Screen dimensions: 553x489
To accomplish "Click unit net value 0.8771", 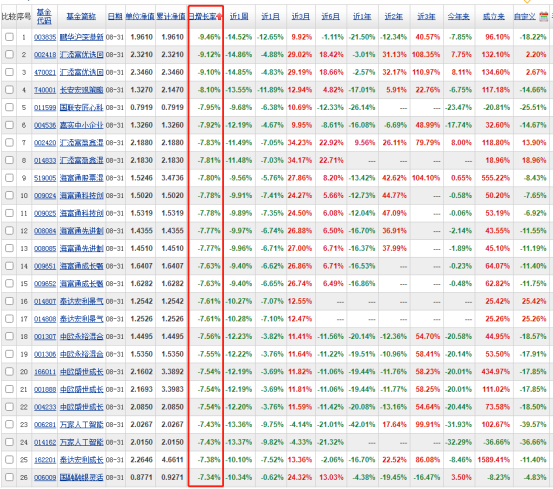I will 141,478.
